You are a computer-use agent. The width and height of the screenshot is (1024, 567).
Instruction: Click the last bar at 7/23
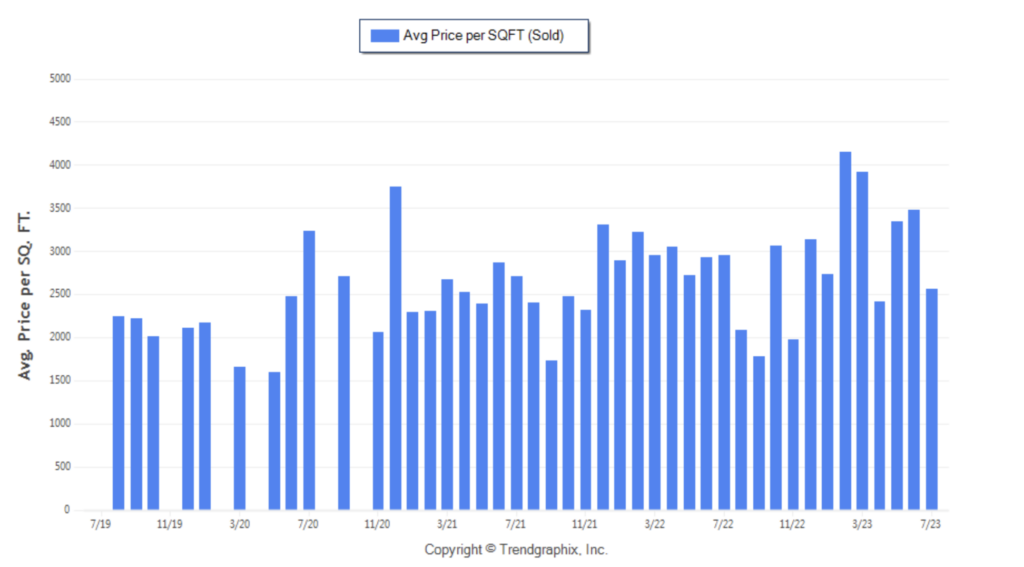932,399
